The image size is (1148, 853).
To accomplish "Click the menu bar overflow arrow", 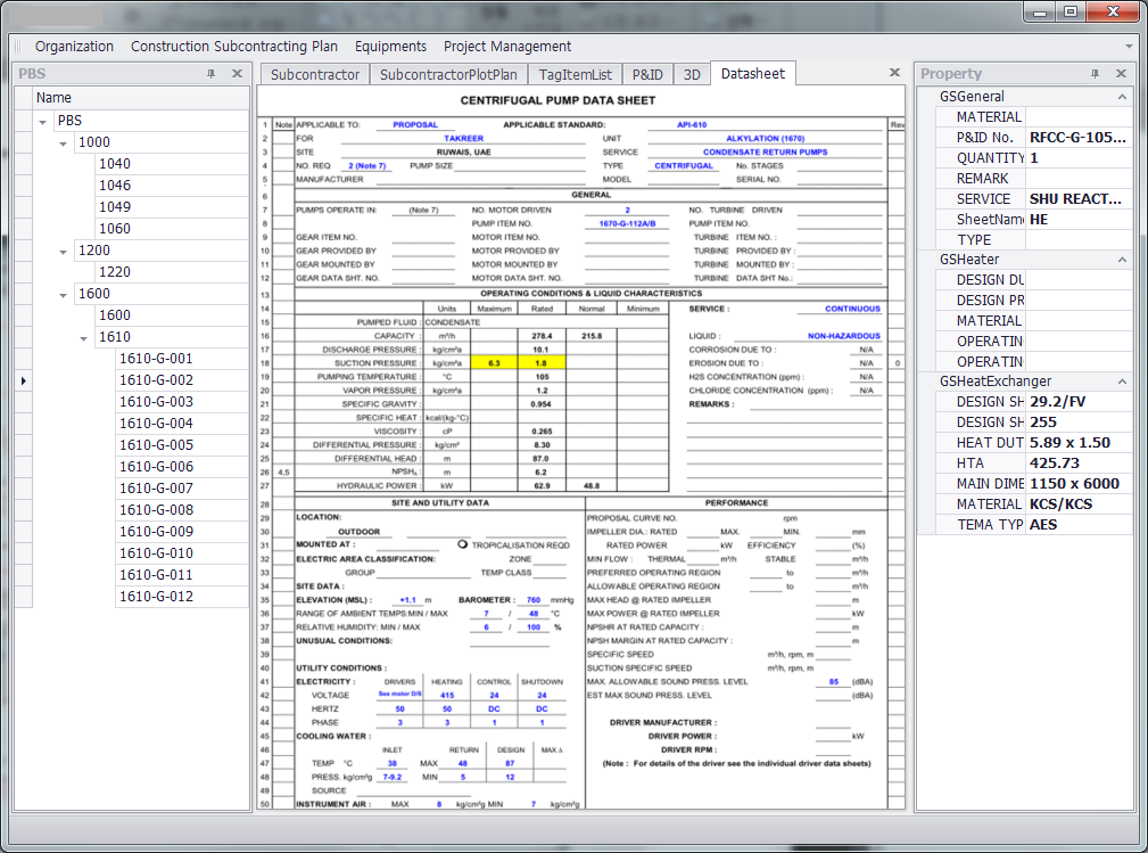I will pos(1130,46).
